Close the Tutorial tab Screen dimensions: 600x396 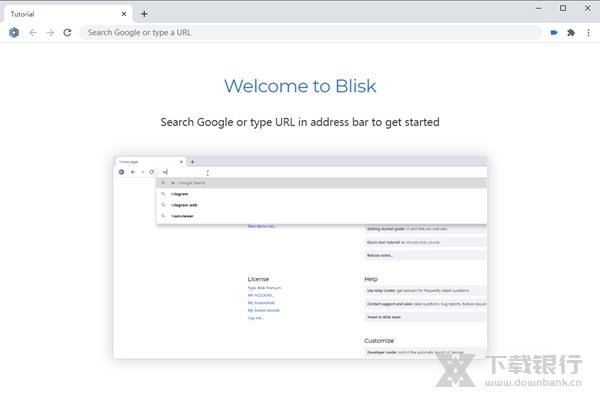pos(124,14)
